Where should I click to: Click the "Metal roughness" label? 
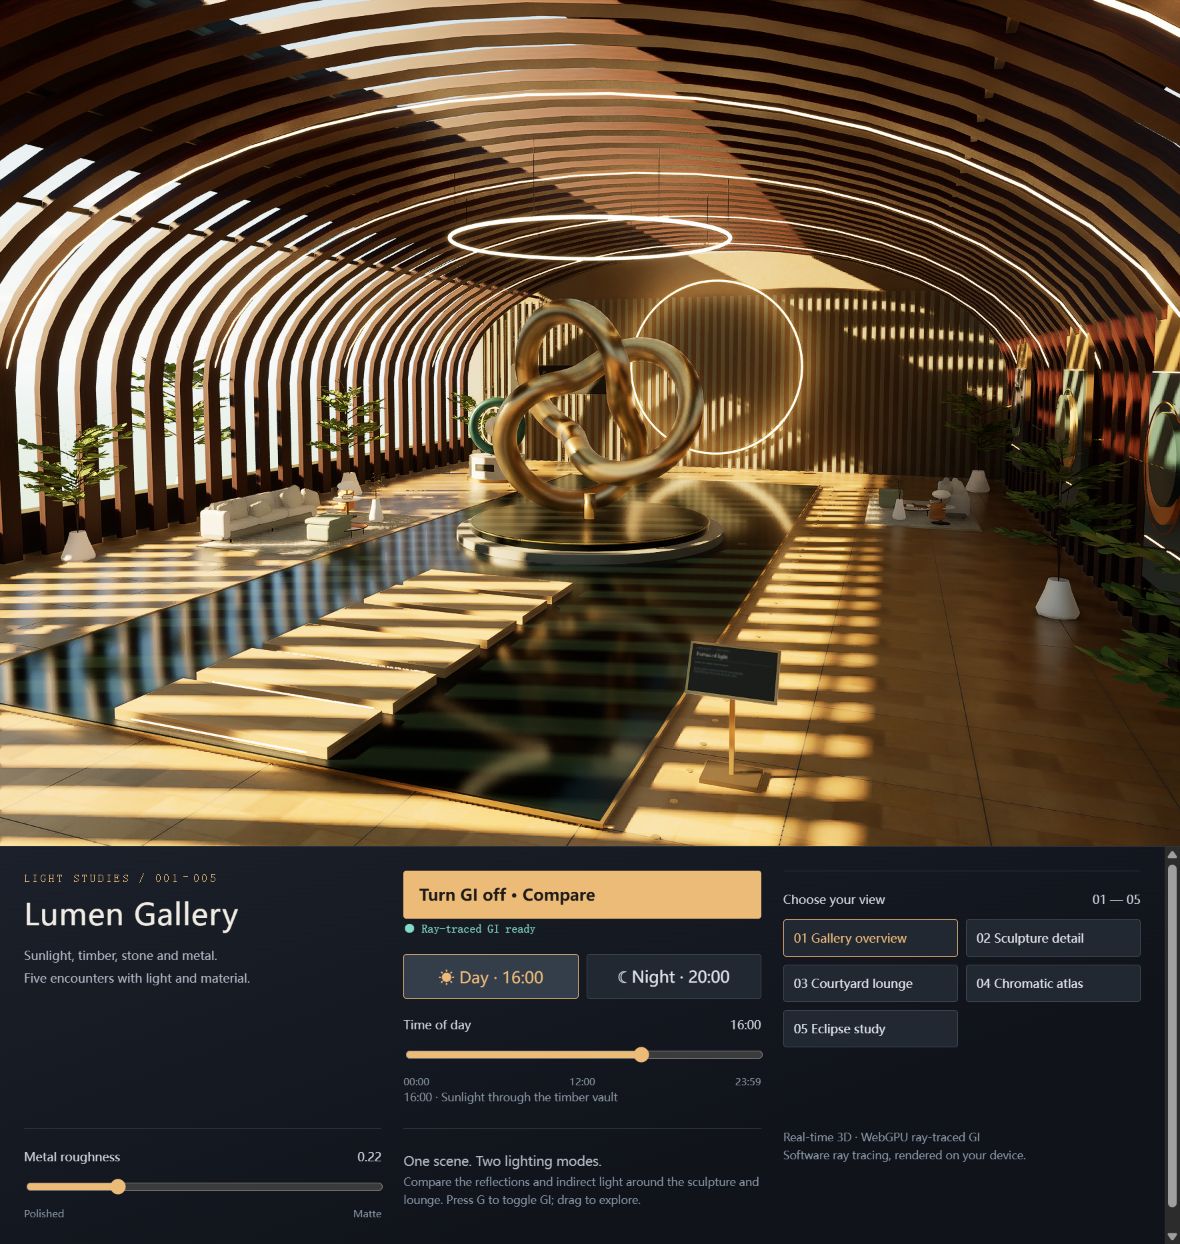tap(72, 1157)
